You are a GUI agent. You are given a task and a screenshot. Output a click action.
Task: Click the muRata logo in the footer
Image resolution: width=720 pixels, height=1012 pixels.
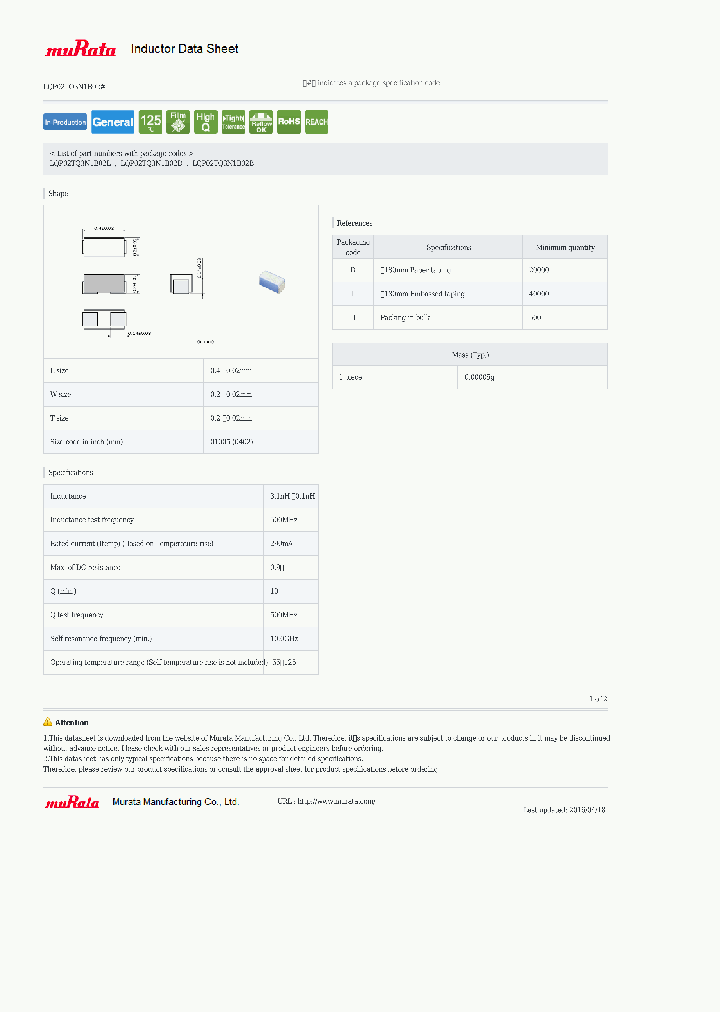click(72, 802)
